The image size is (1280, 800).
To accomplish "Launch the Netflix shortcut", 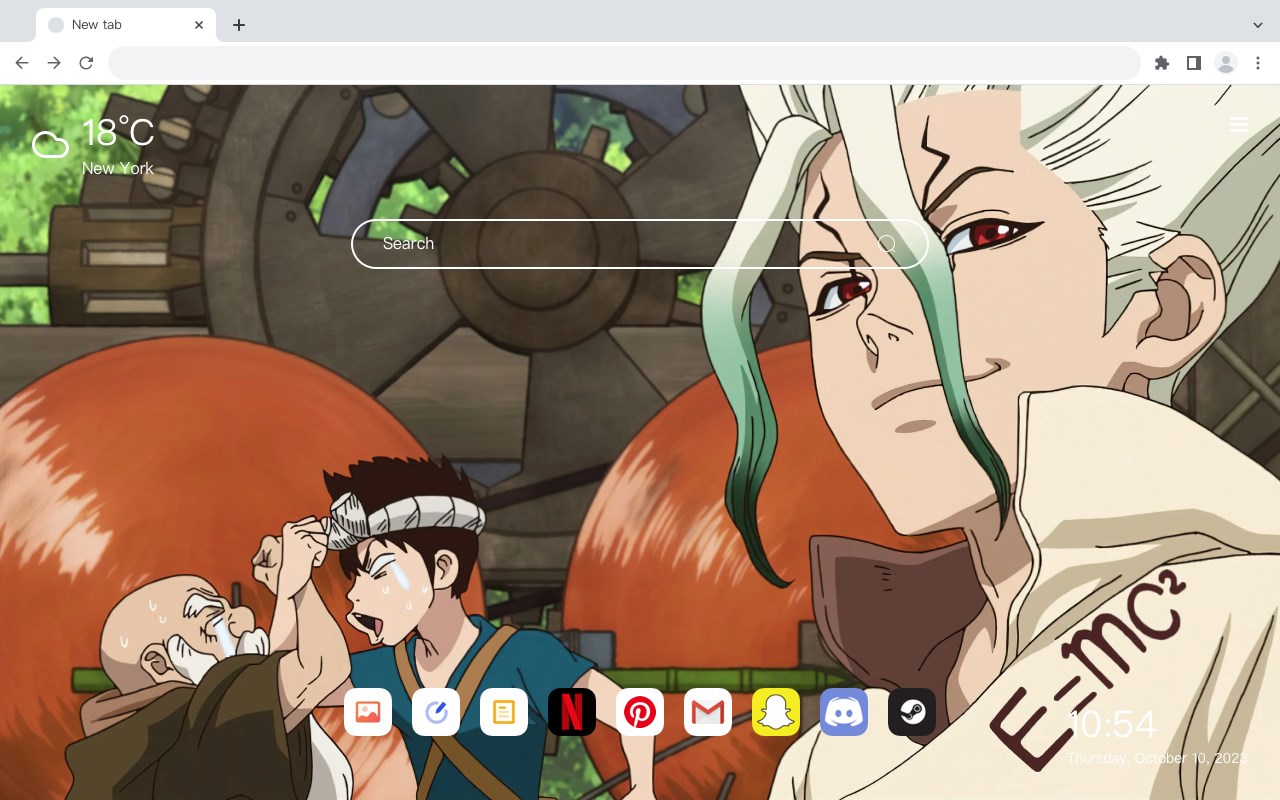I will 572,712.
